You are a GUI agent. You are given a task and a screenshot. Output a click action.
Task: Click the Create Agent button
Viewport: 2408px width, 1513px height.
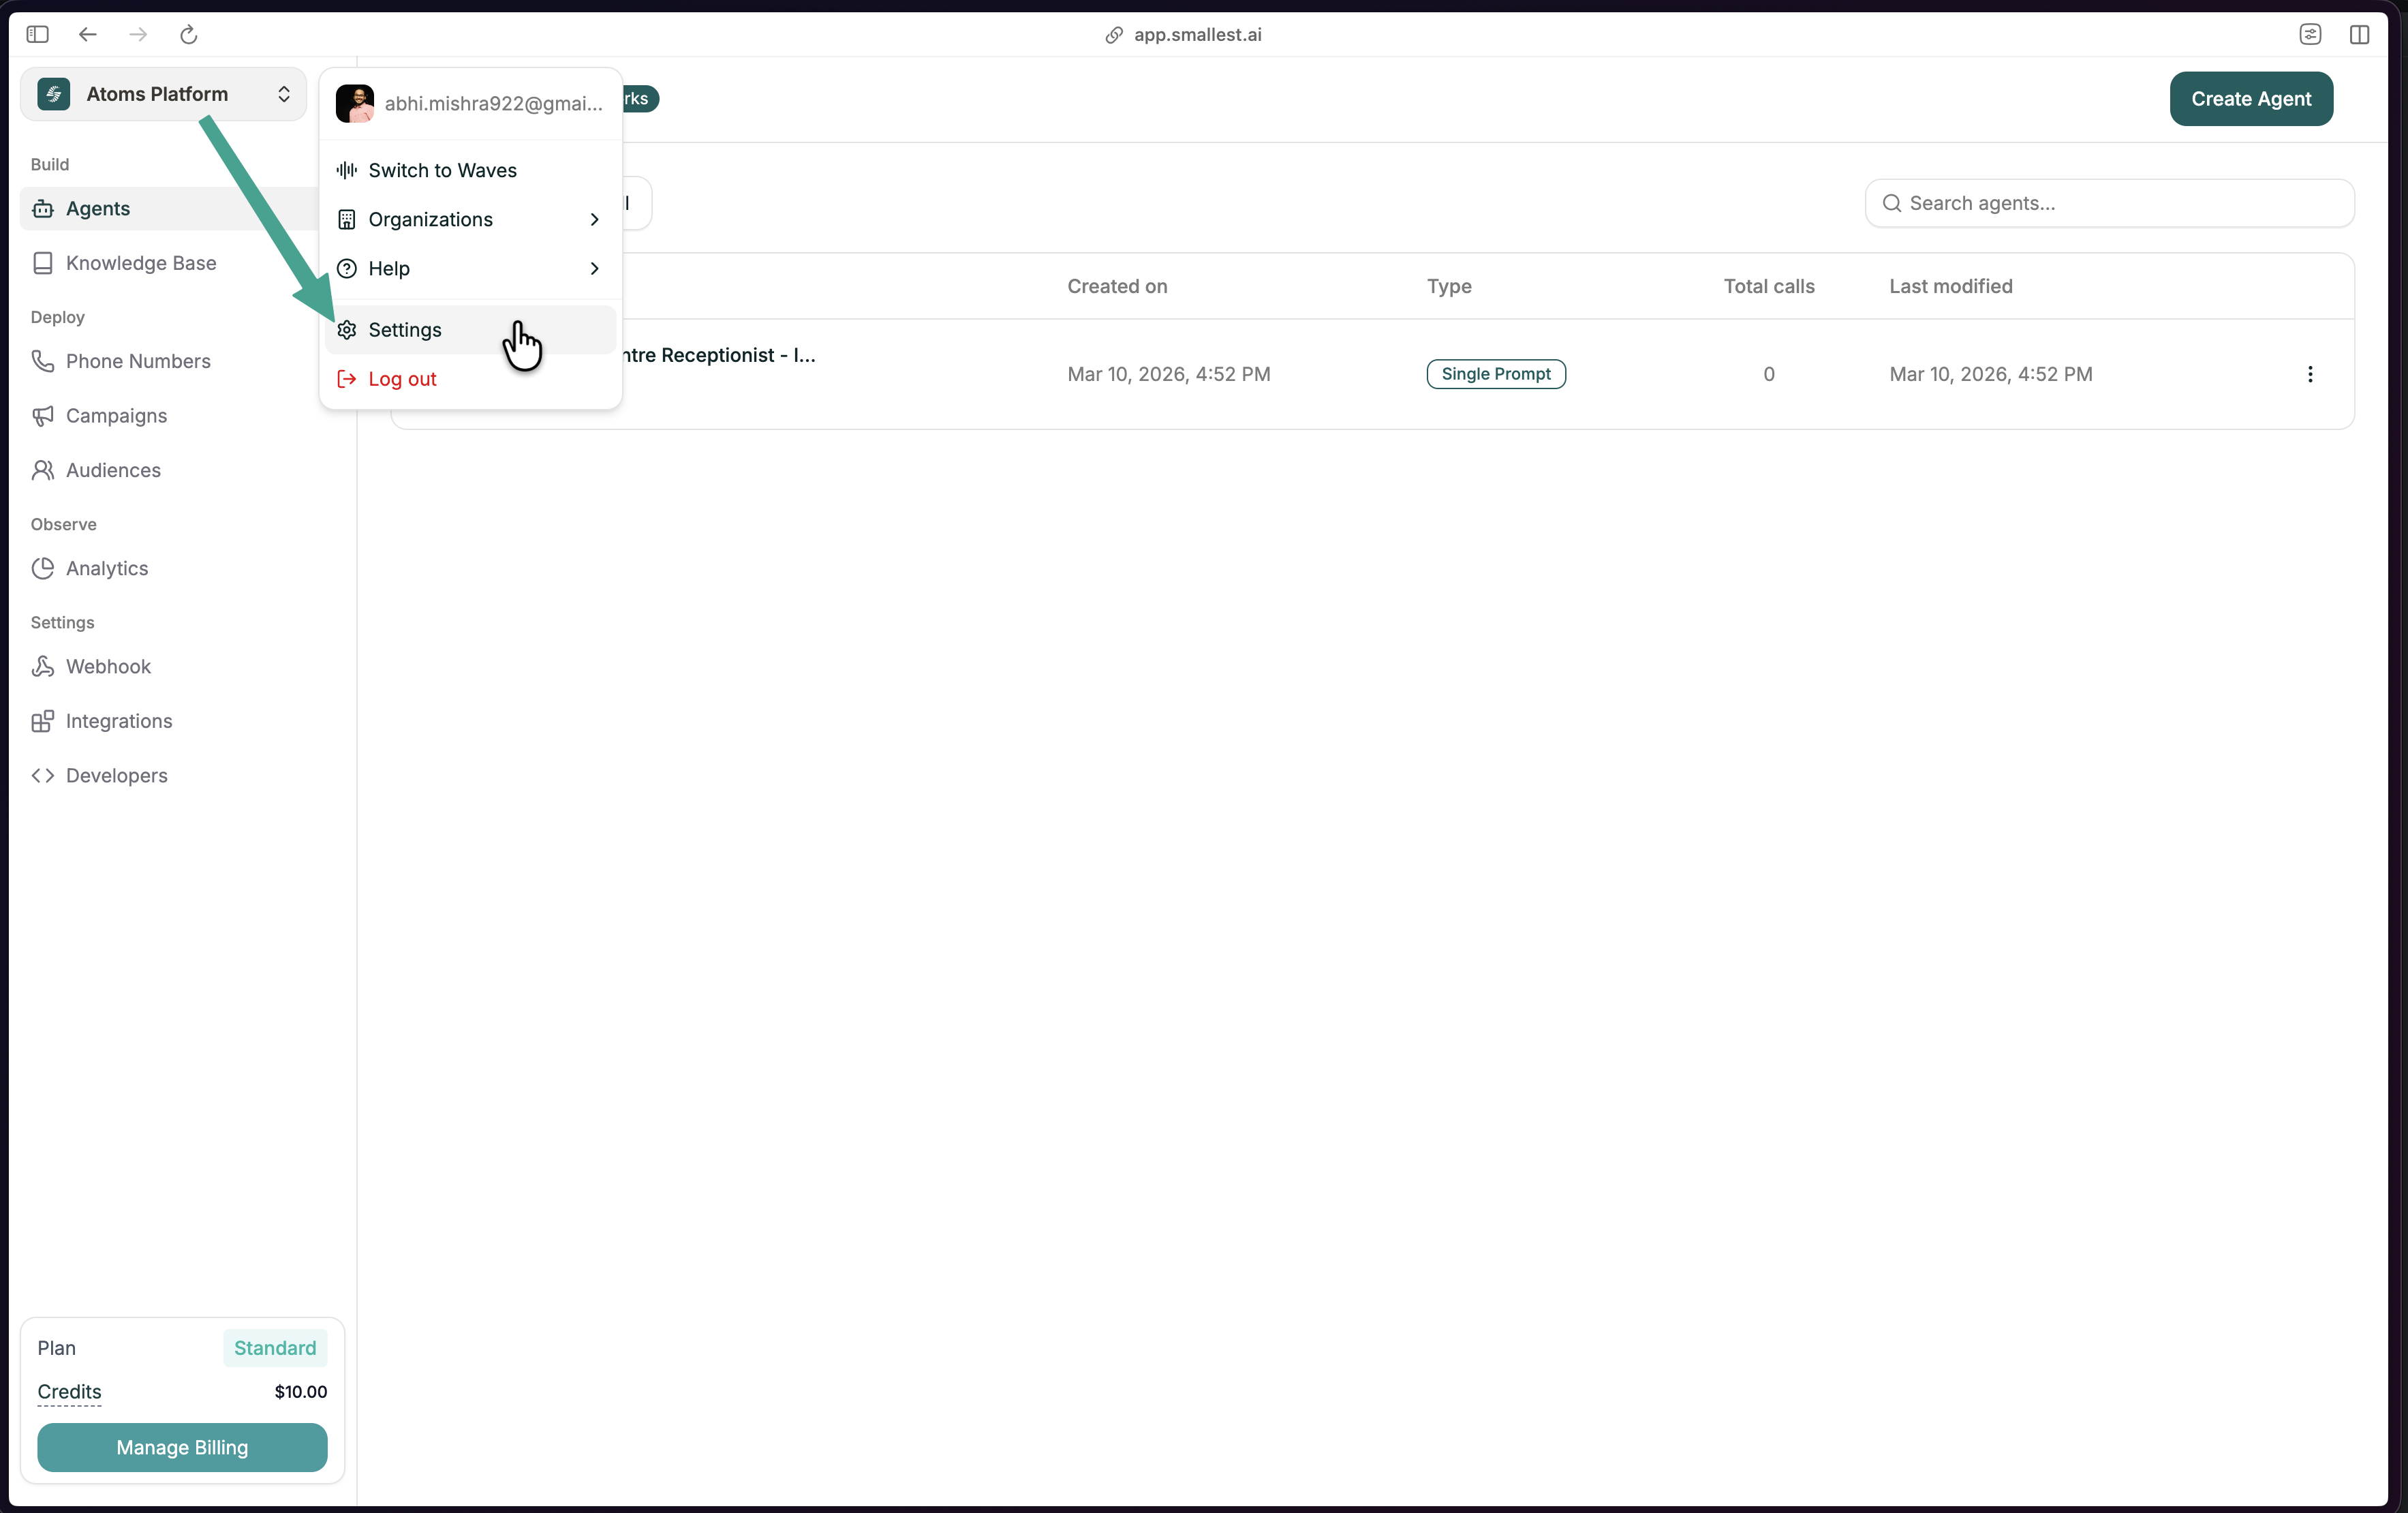pyautogui.click(x=2250, y=99)
